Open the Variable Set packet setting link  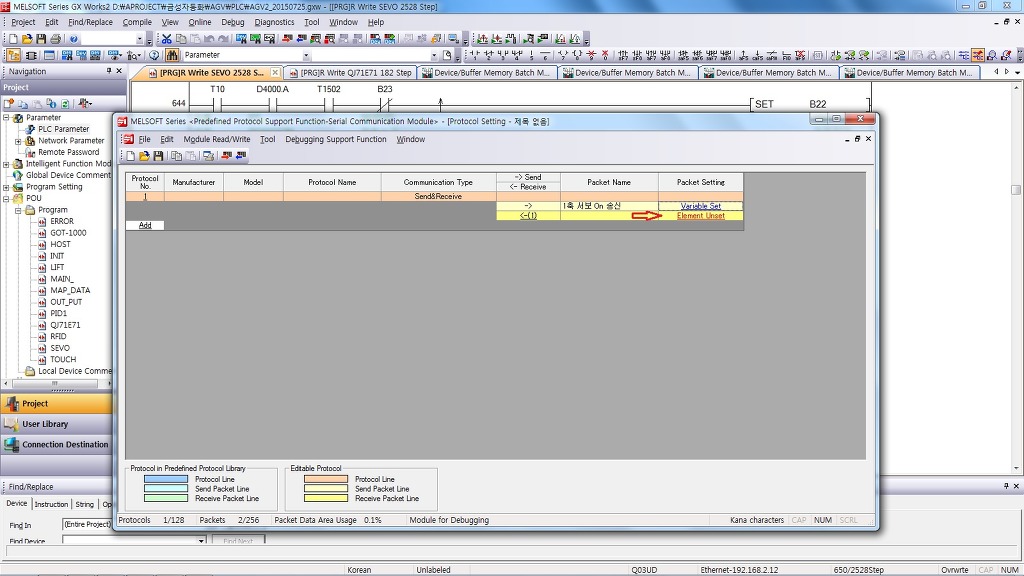click(700, 206)
